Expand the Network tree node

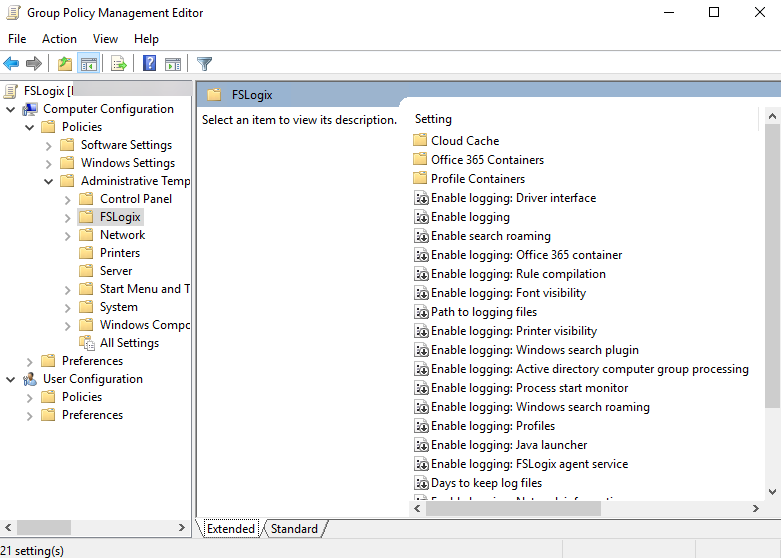click(x=68, y=236)
